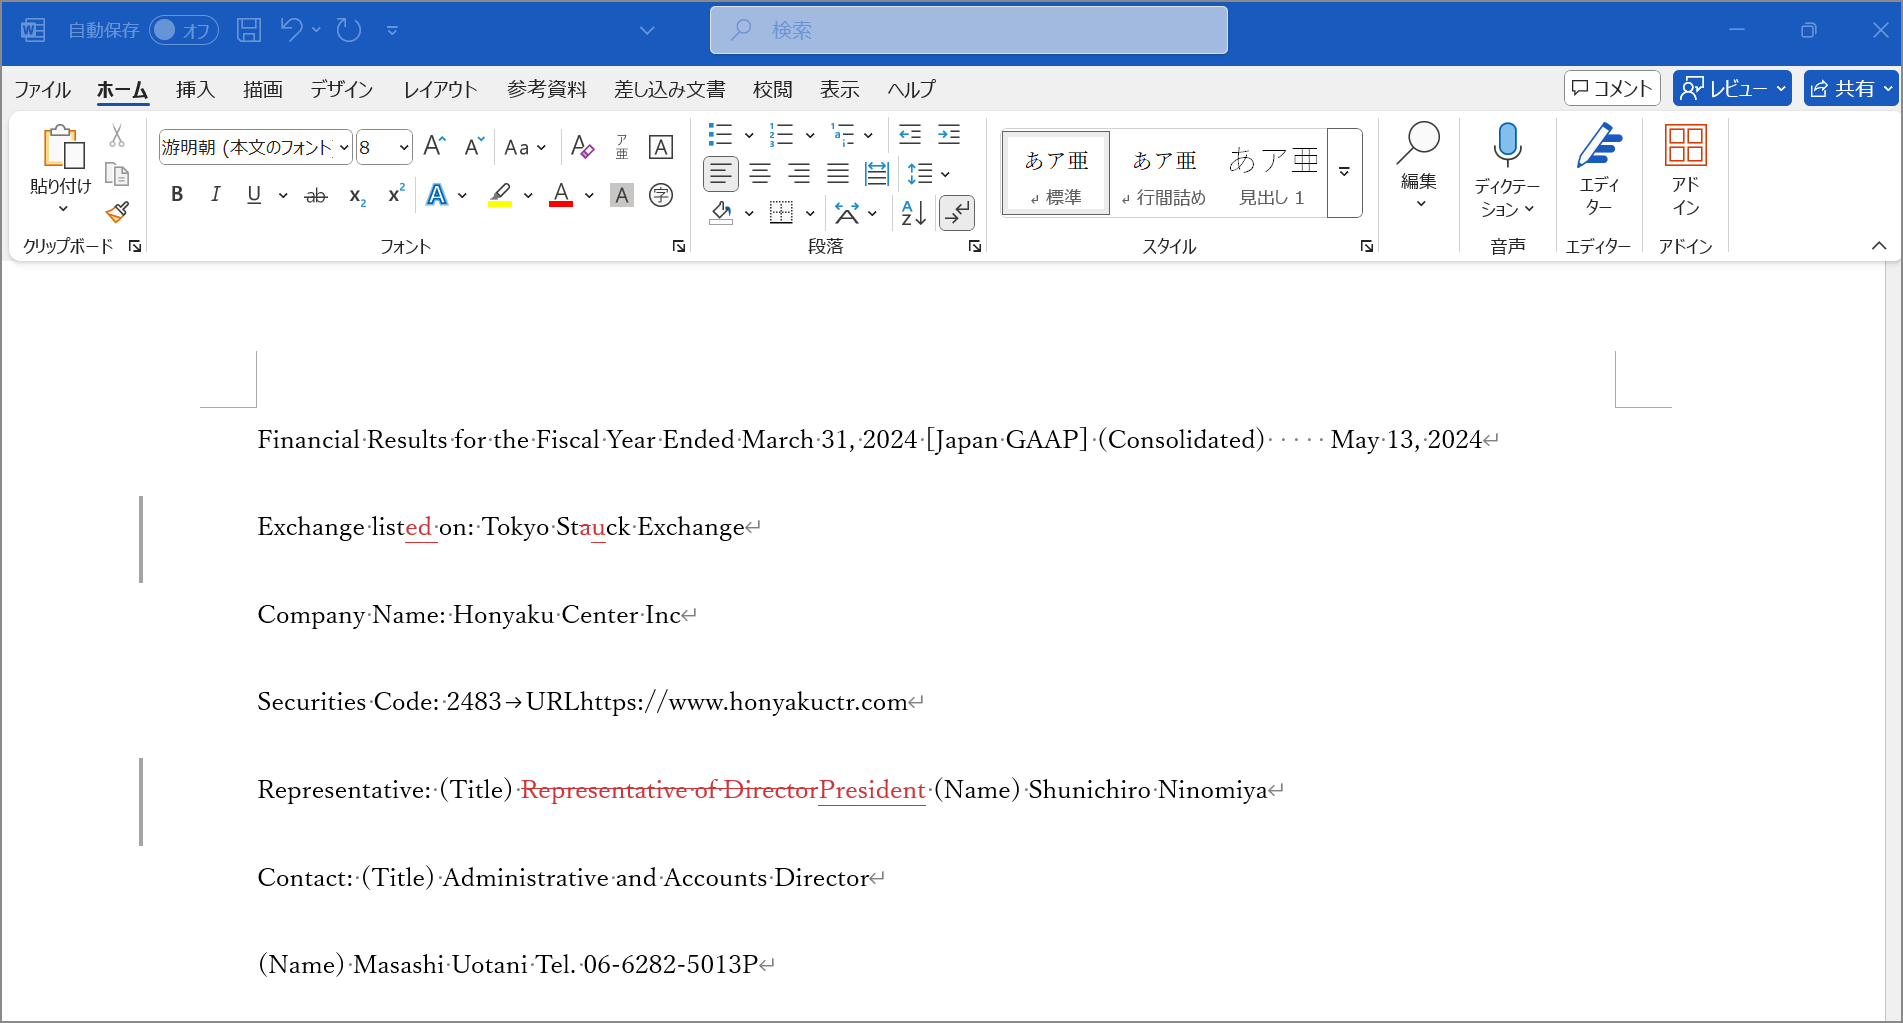The height and width of the screenshot is (1023, 1903).
Task: Switch to the デザイン tab
Action: pyautogui.click(x=341, y=89)
